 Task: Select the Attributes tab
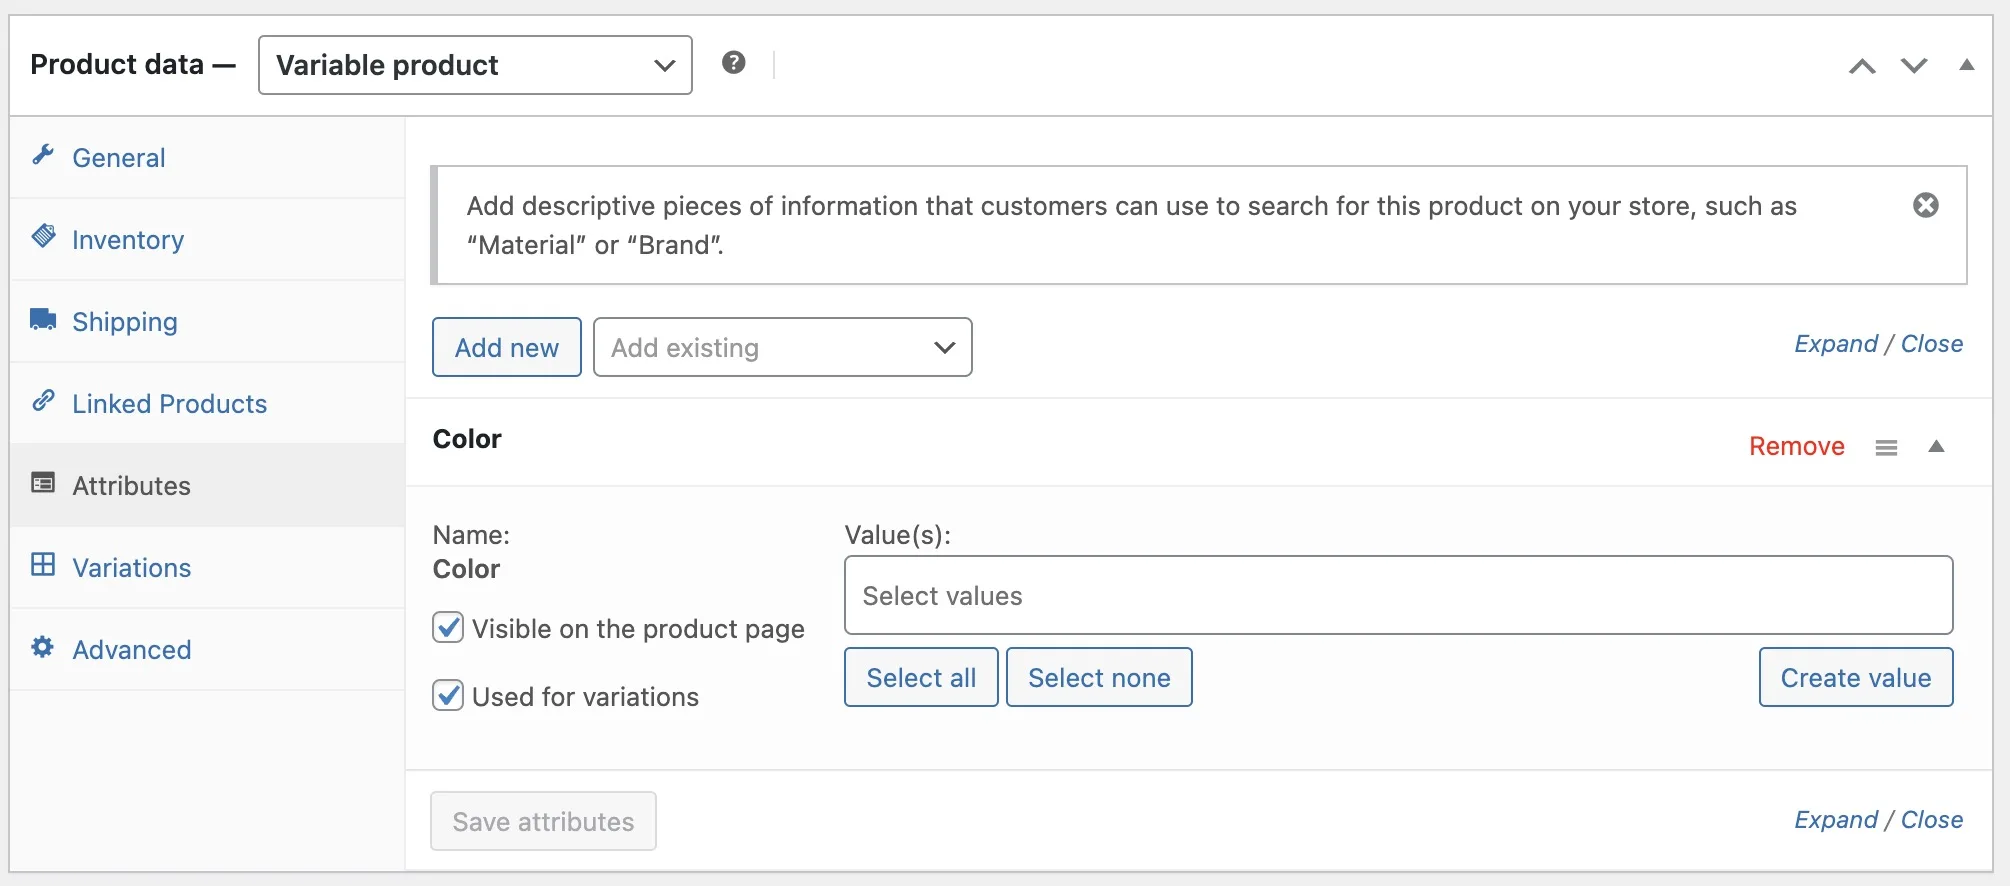[x=208, y=486]
